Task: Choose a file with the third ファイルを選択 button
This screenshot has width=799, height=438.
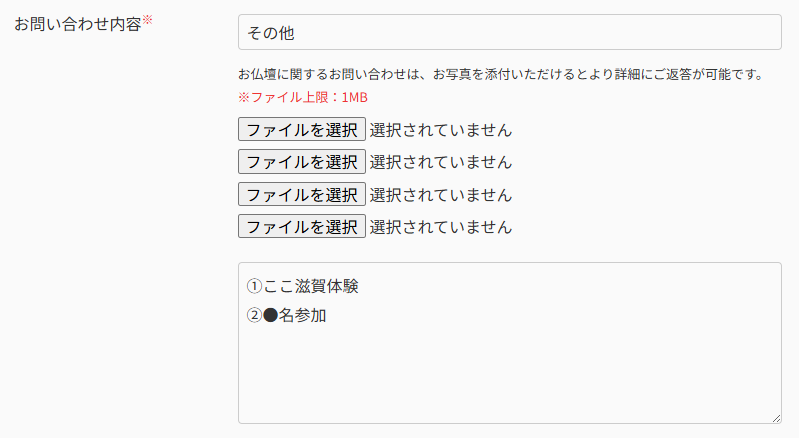Action: click(x=301, y=194)
